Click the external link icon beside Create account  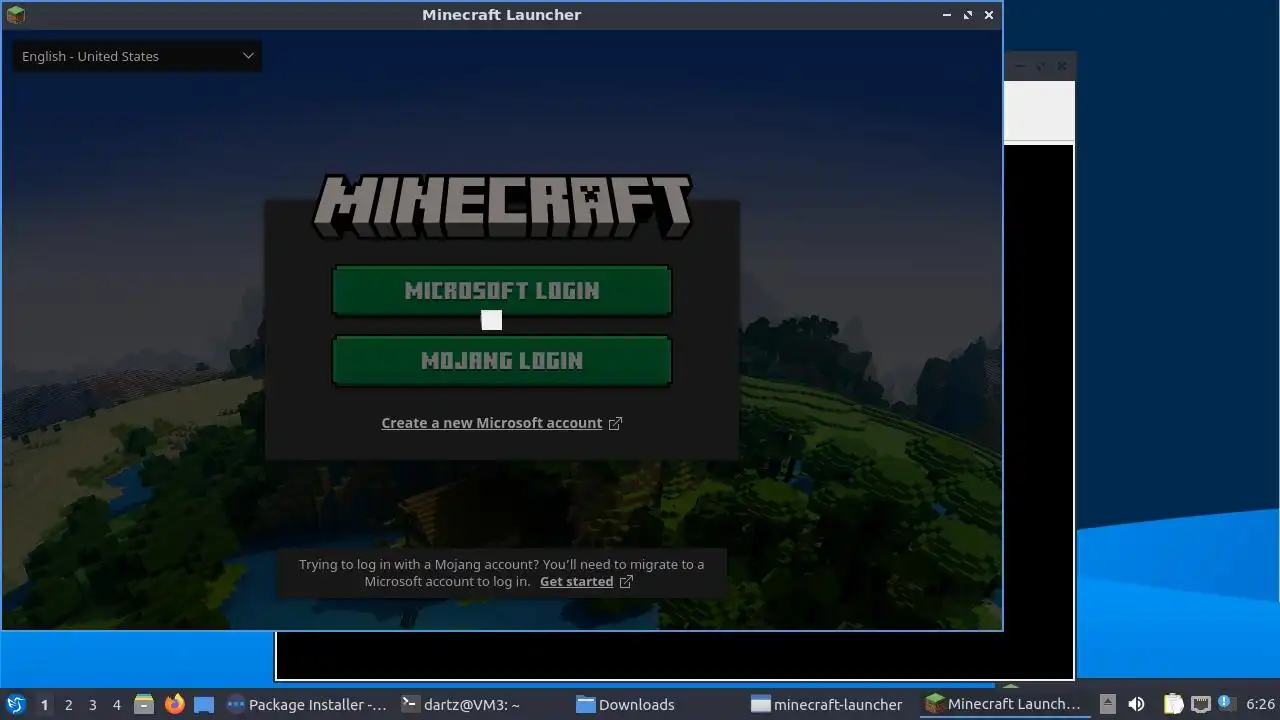[615, 423]
